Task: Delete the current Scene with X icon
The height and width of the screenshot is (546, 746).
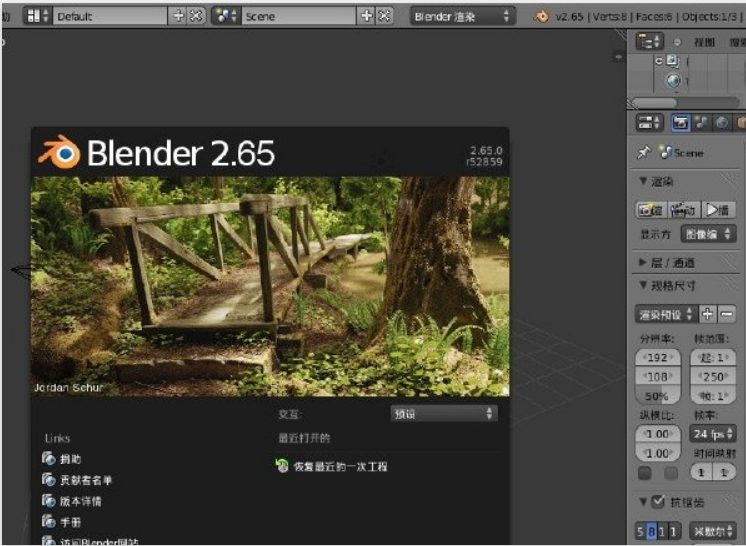Action: click(384, 16)
